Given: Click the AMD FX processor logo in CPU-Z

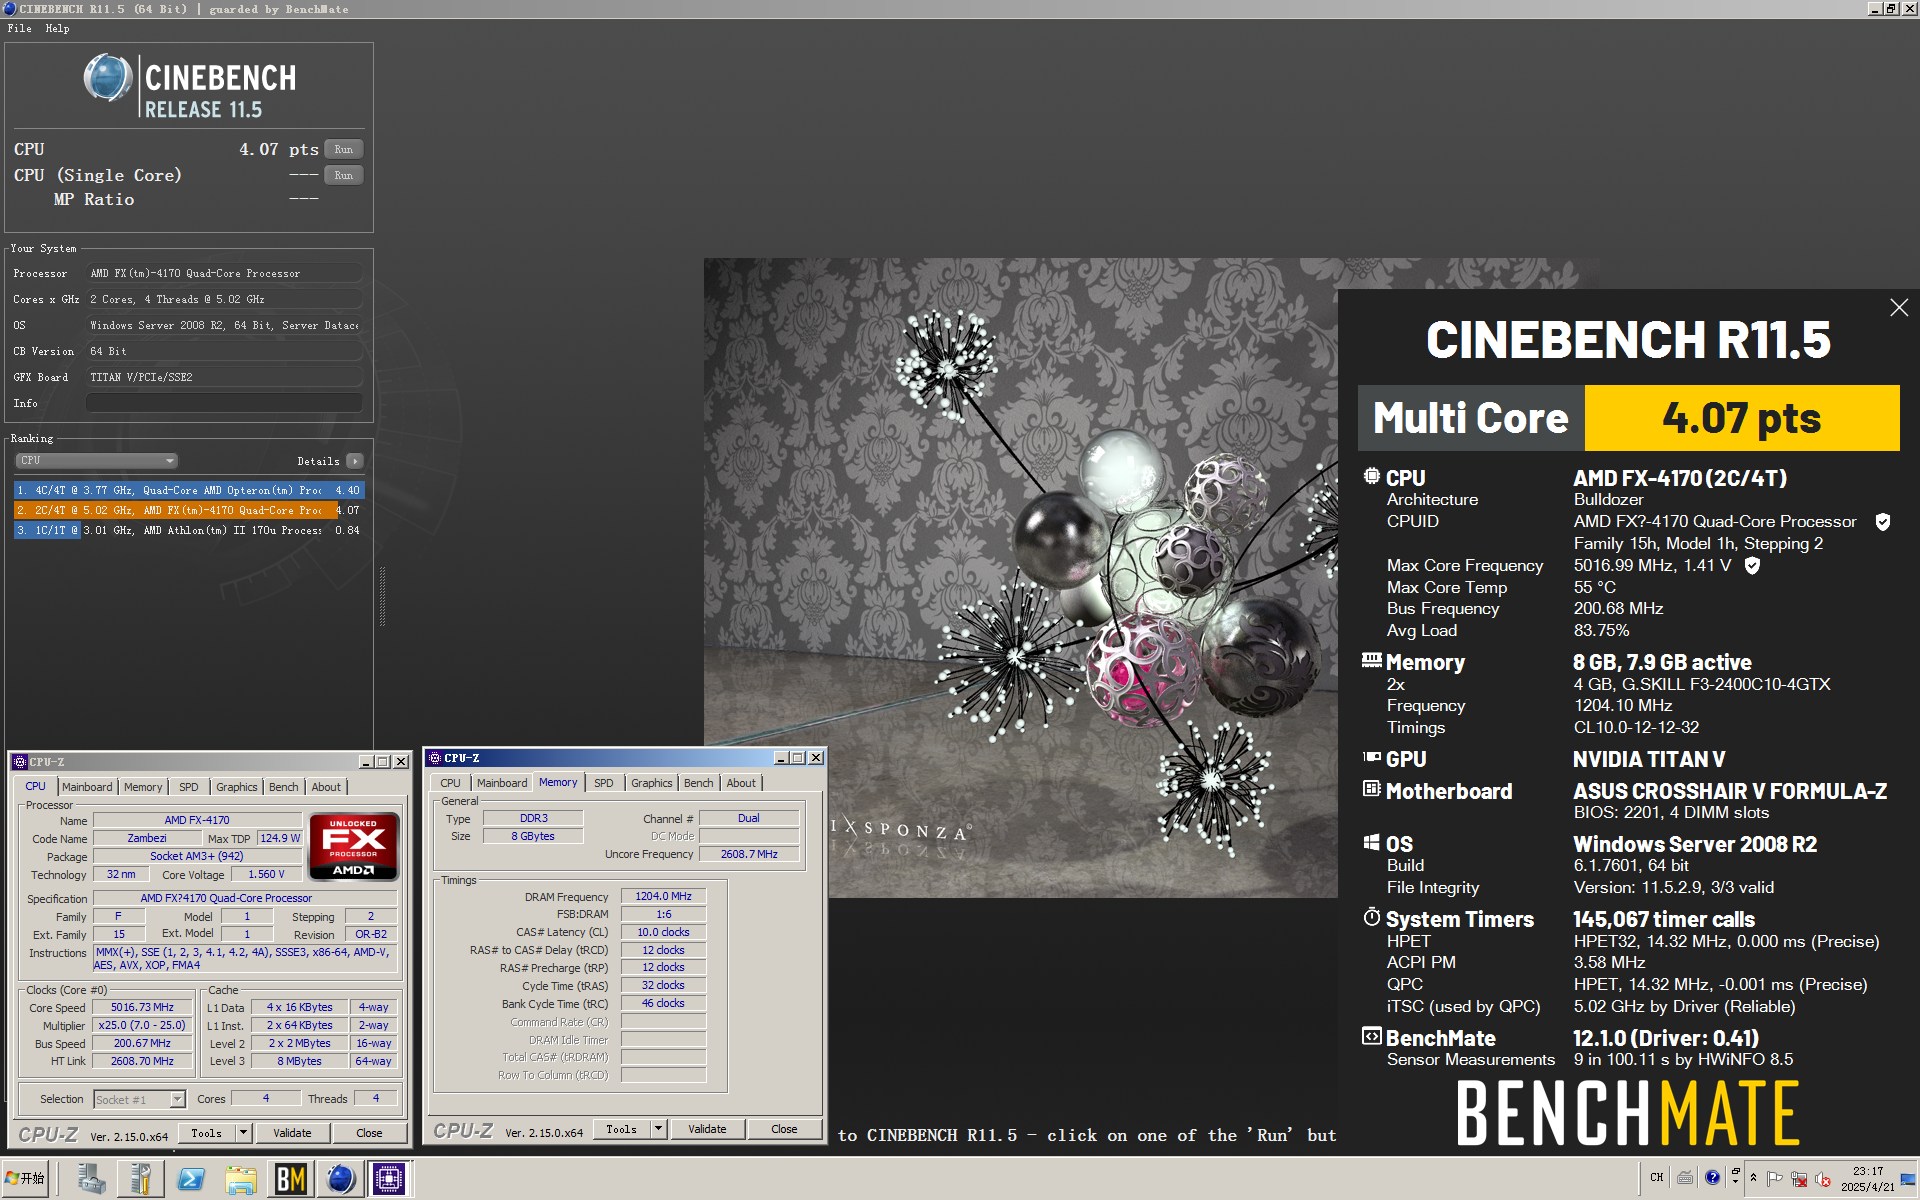Looking at the screenshot, I should coord(353,847).
